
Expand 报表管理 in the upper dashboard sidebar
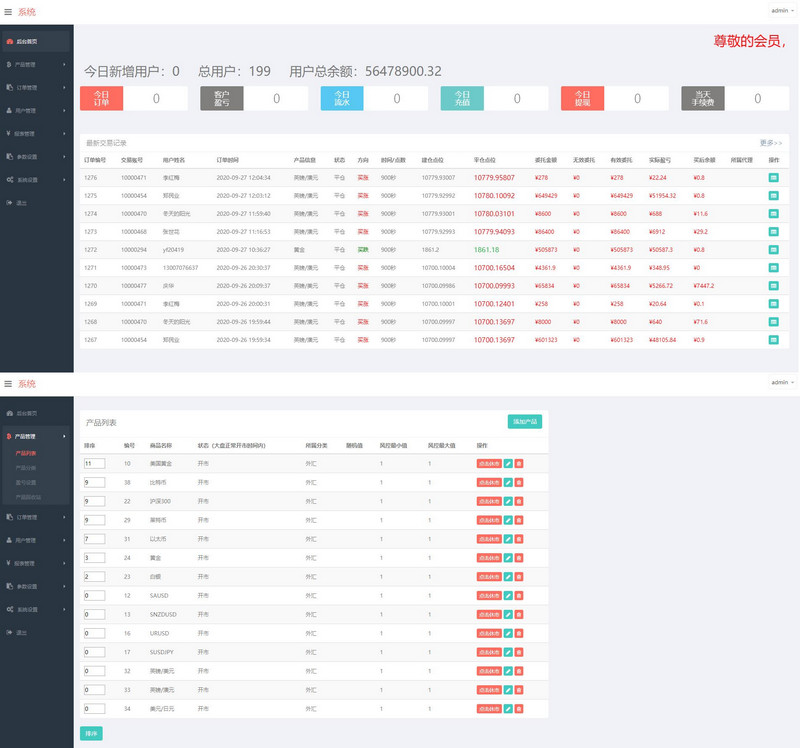point(36,134)
